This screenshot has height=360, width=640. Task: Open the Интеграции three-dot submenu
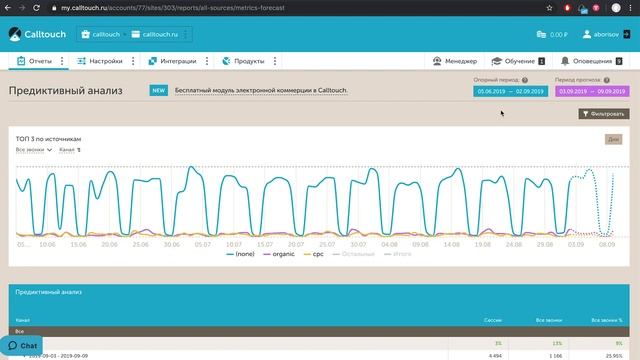(x=207, y=61)
